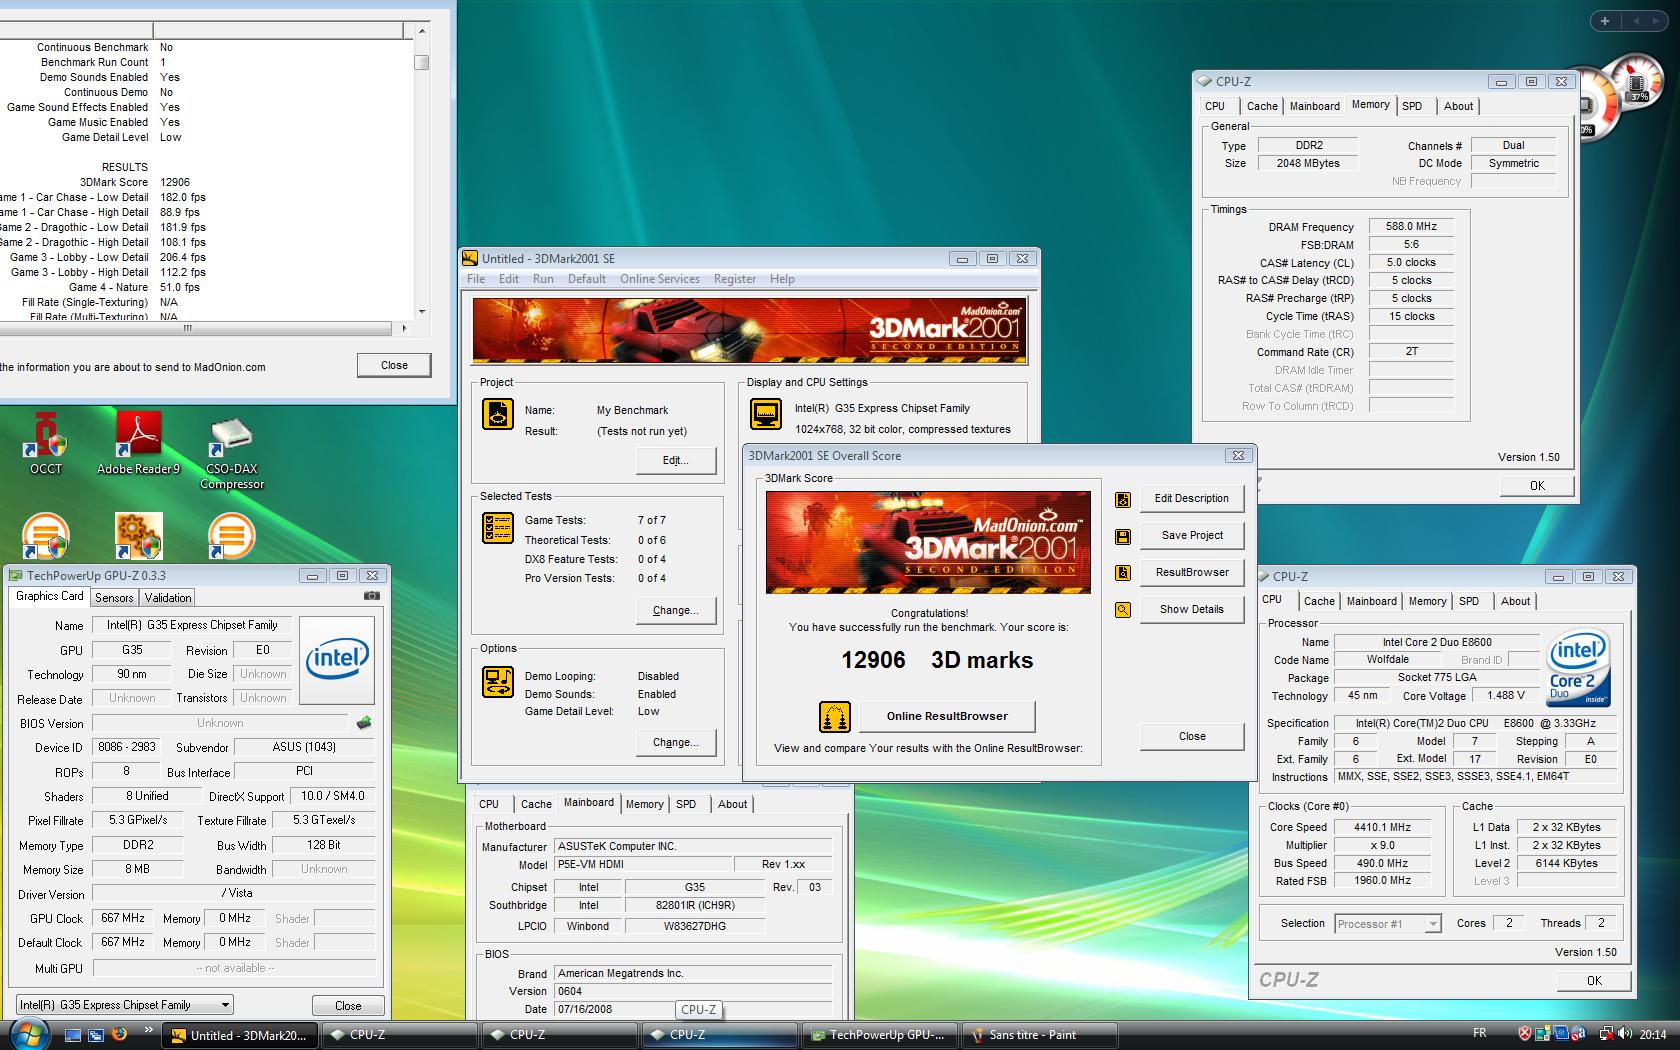Open the OCCT desktop shortcut
Image resolution: width=1680 pixels, height=1050 pixels.
(46, 443)
